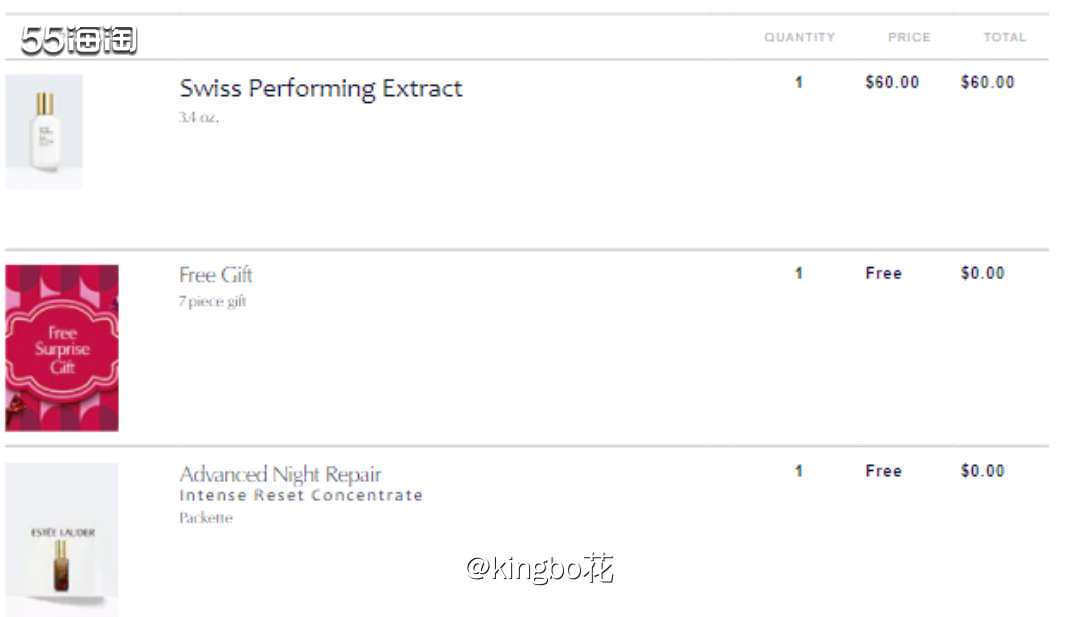1079x617 pixels.
Task: Open the Swiss Performing Extract product link
Action: [x=320, y=88]
